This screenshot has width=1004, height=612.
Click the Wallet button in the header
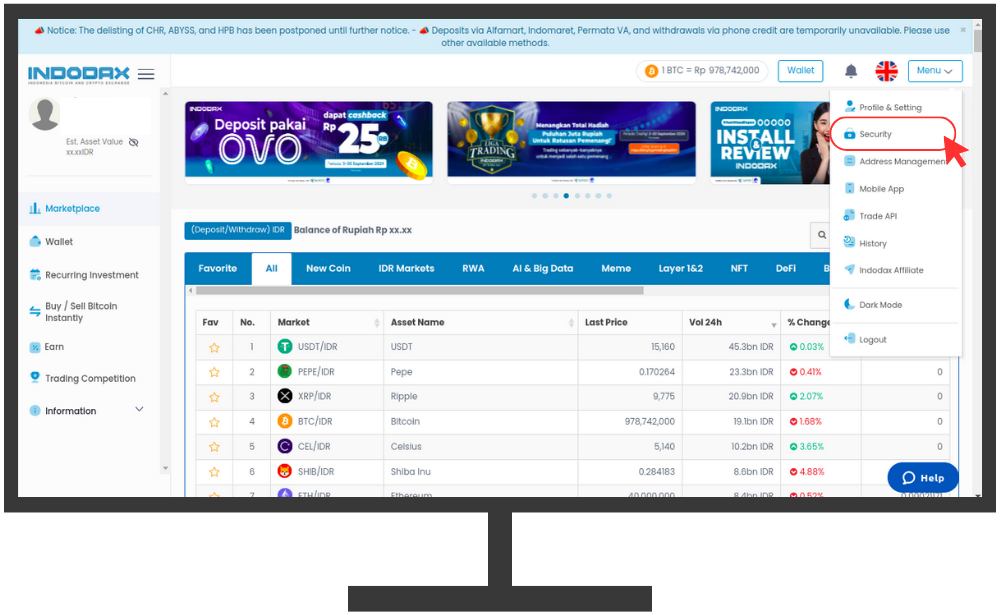coord(800,71)
